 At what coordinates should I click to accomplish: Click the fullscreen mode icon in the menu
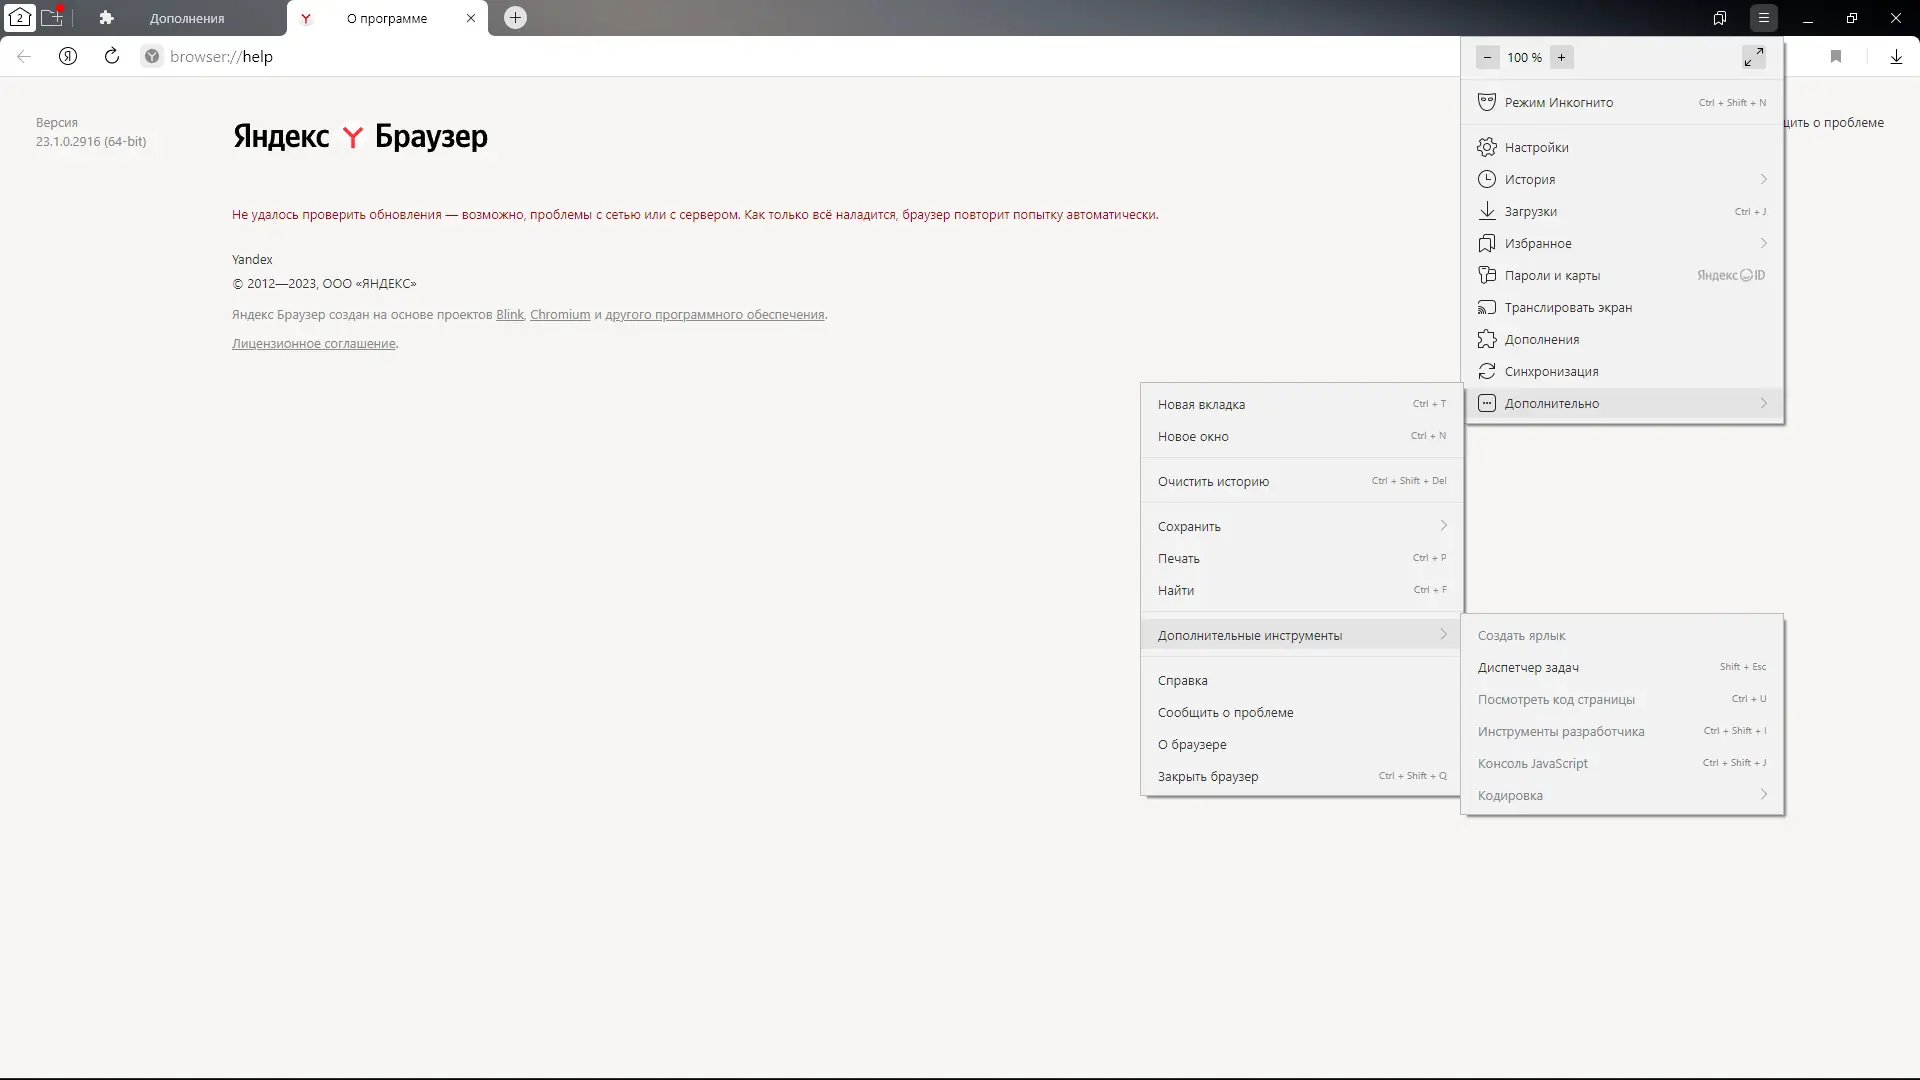pos(1753,57)
